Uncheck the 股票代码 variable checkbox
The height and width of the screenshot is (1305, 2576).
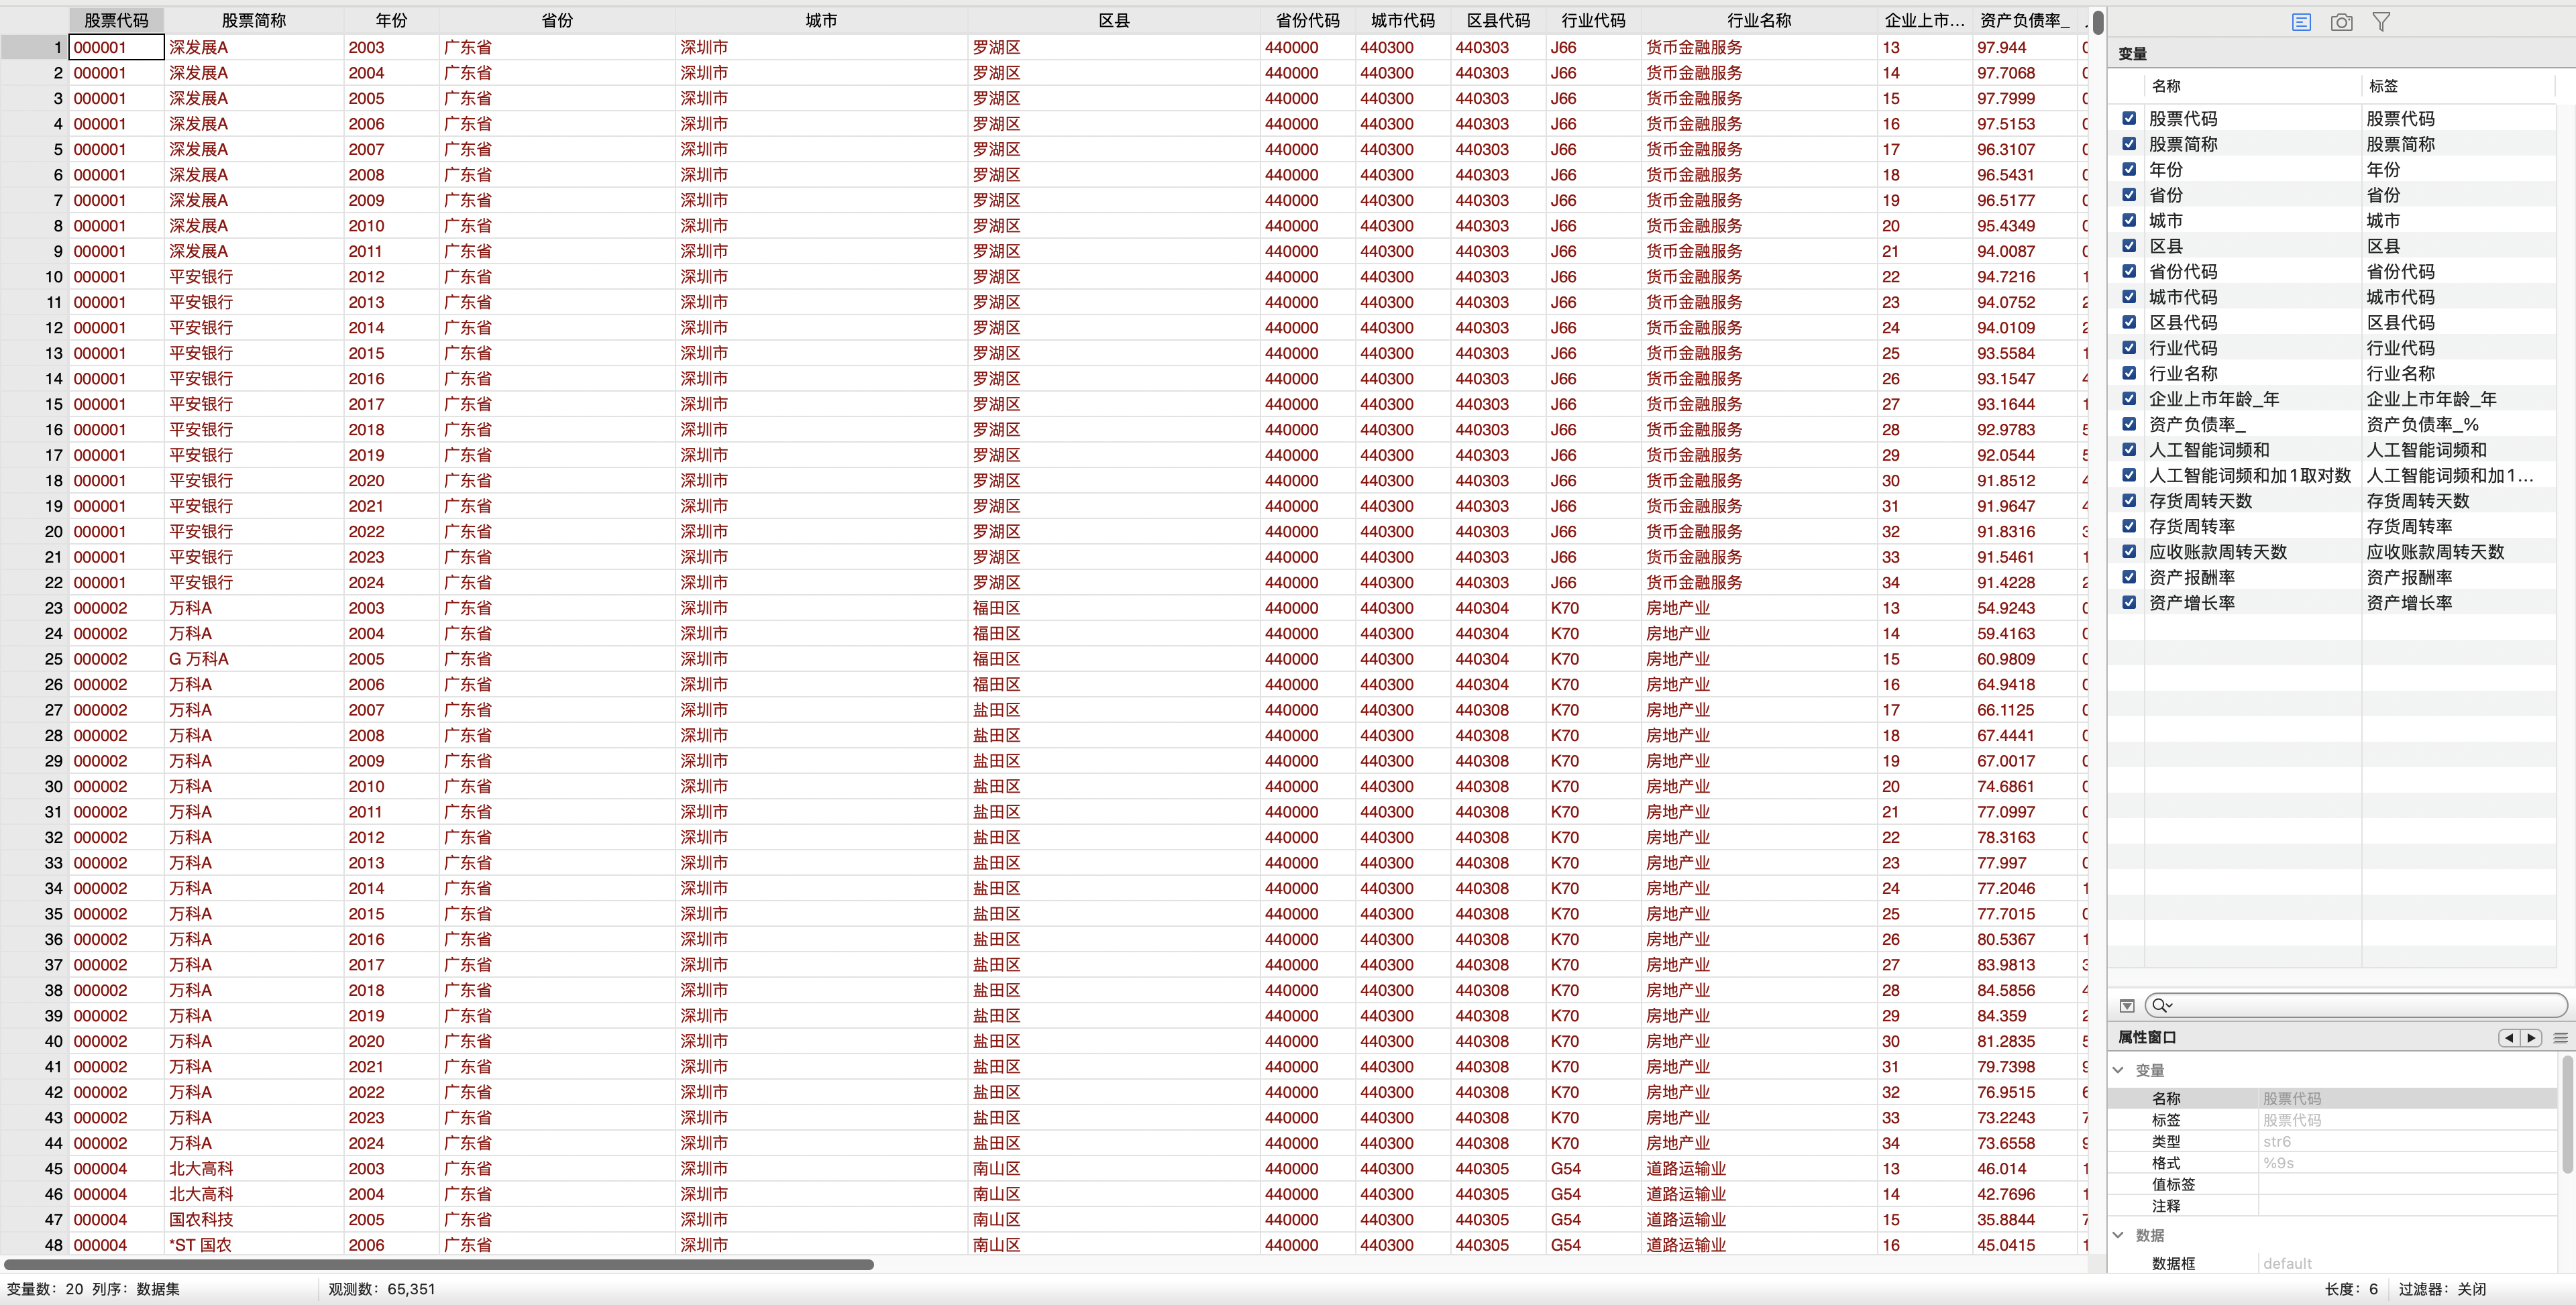(2129, 118)
